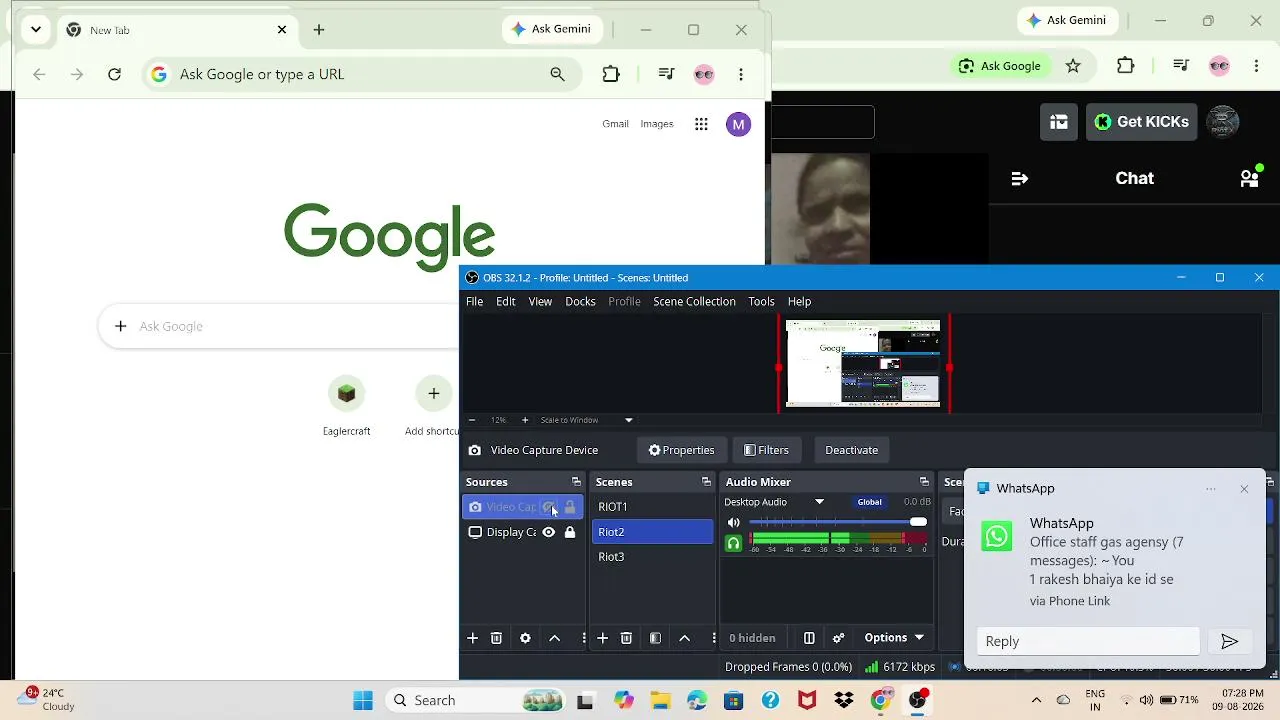
Task: Open source properties gear in Sources panel
Action: point(525,638)
